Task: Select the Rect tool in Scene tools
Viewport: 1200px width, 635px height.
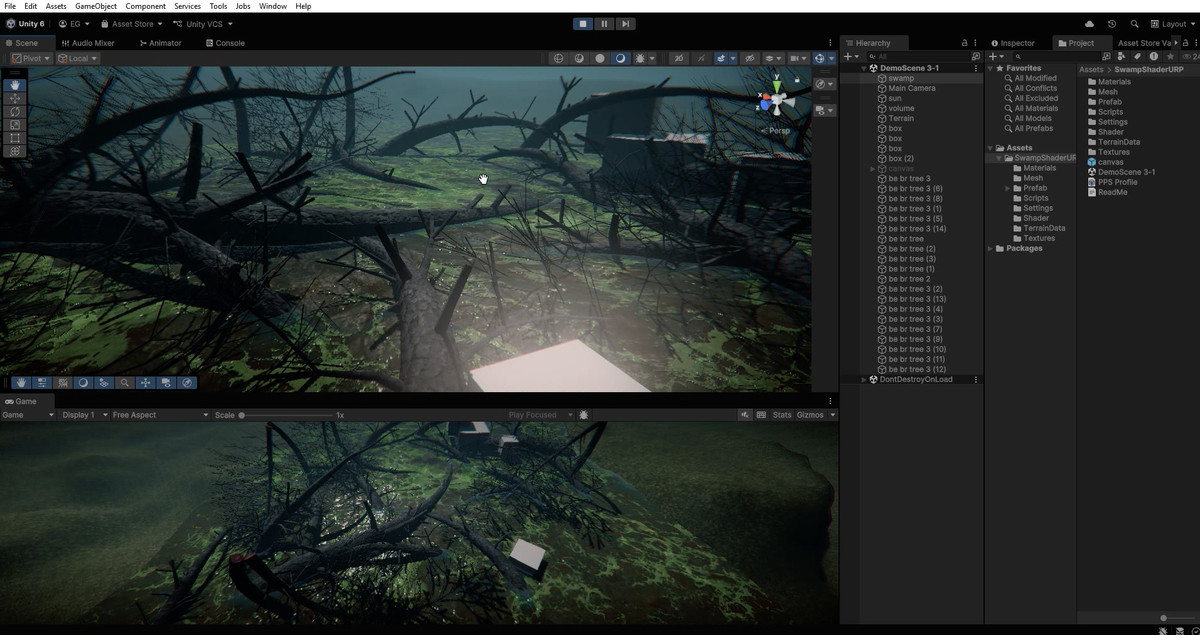Action: tap(15, 137)
